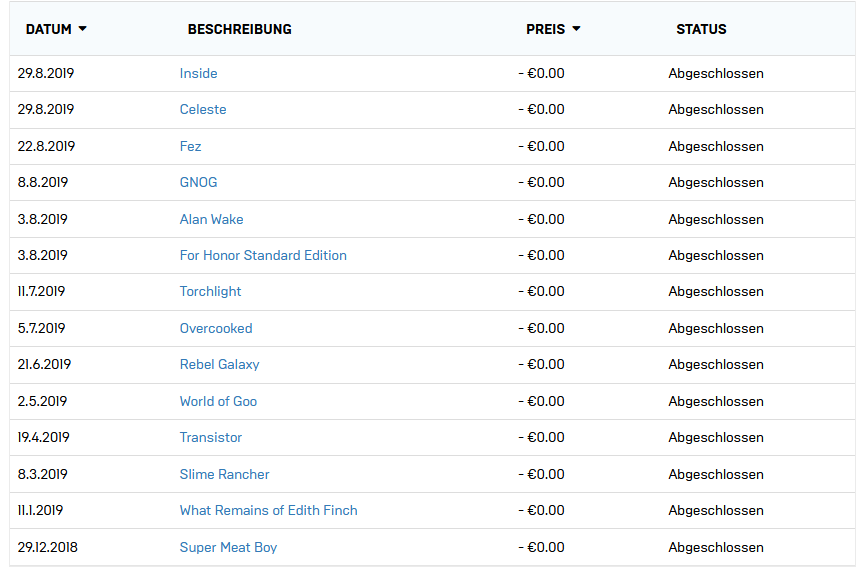Click the Beschreibung column header
Image resolution: width=862 pixels, height=575 pixels.
(x=239, y=29)
